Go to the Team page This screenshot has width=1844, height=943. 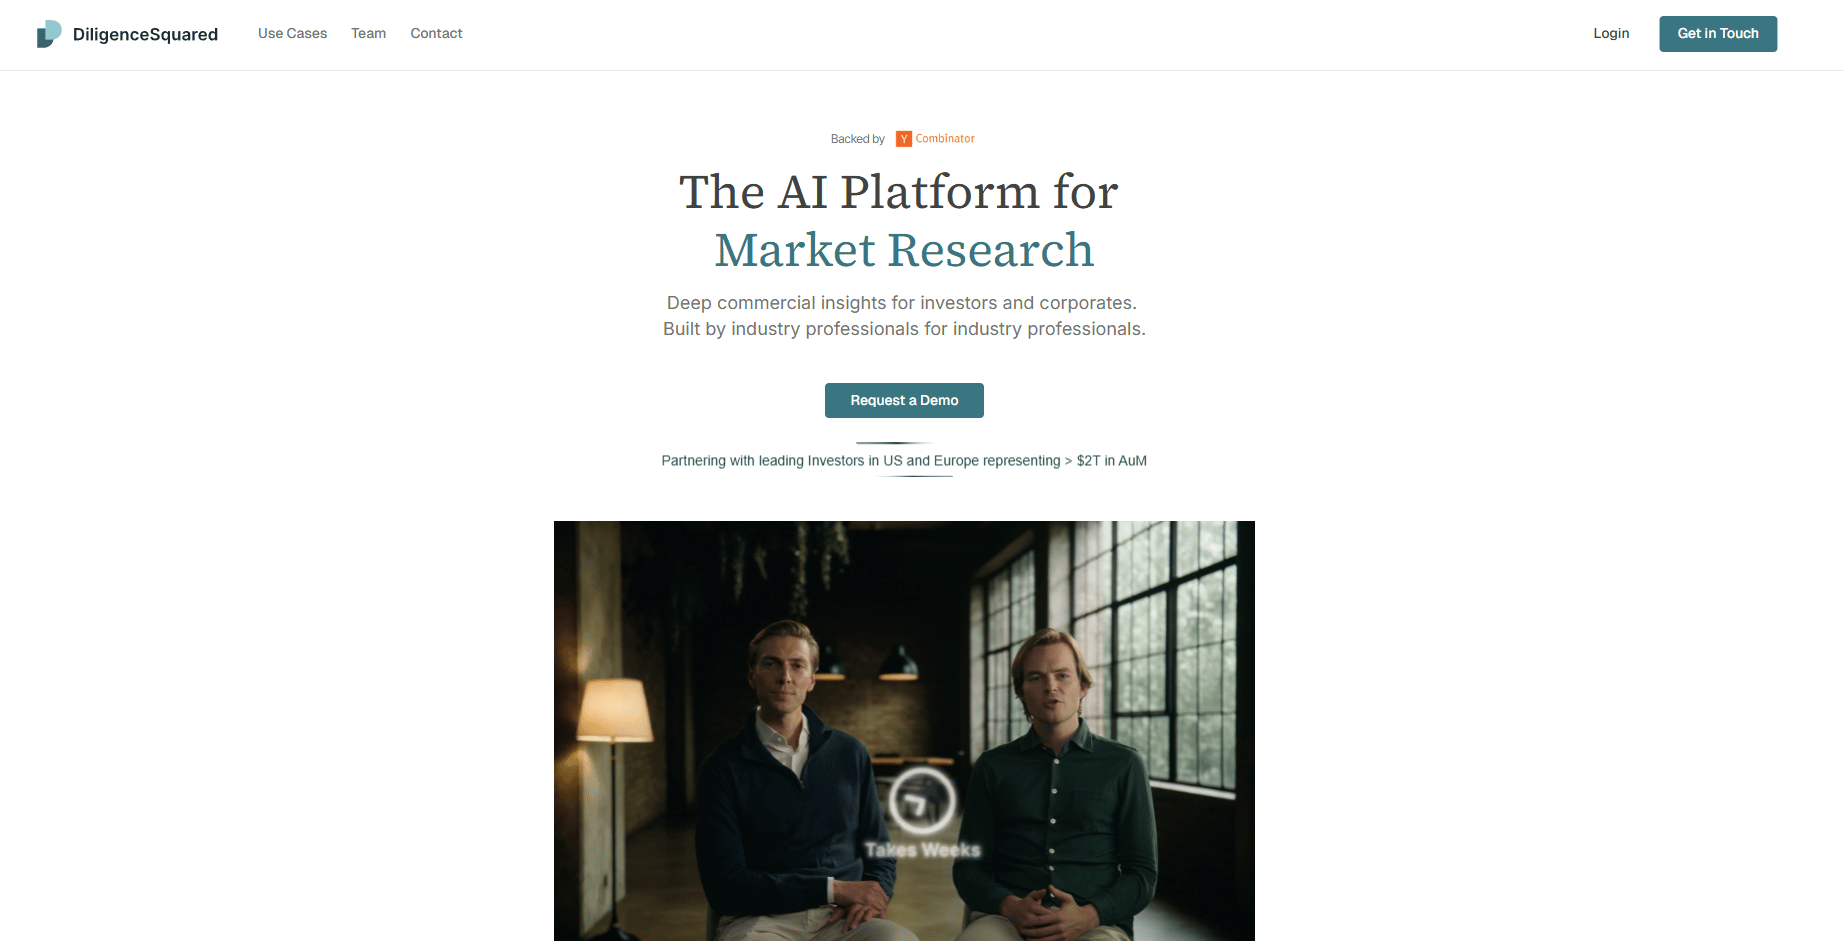pyautogui.click(x=368, y=34)
